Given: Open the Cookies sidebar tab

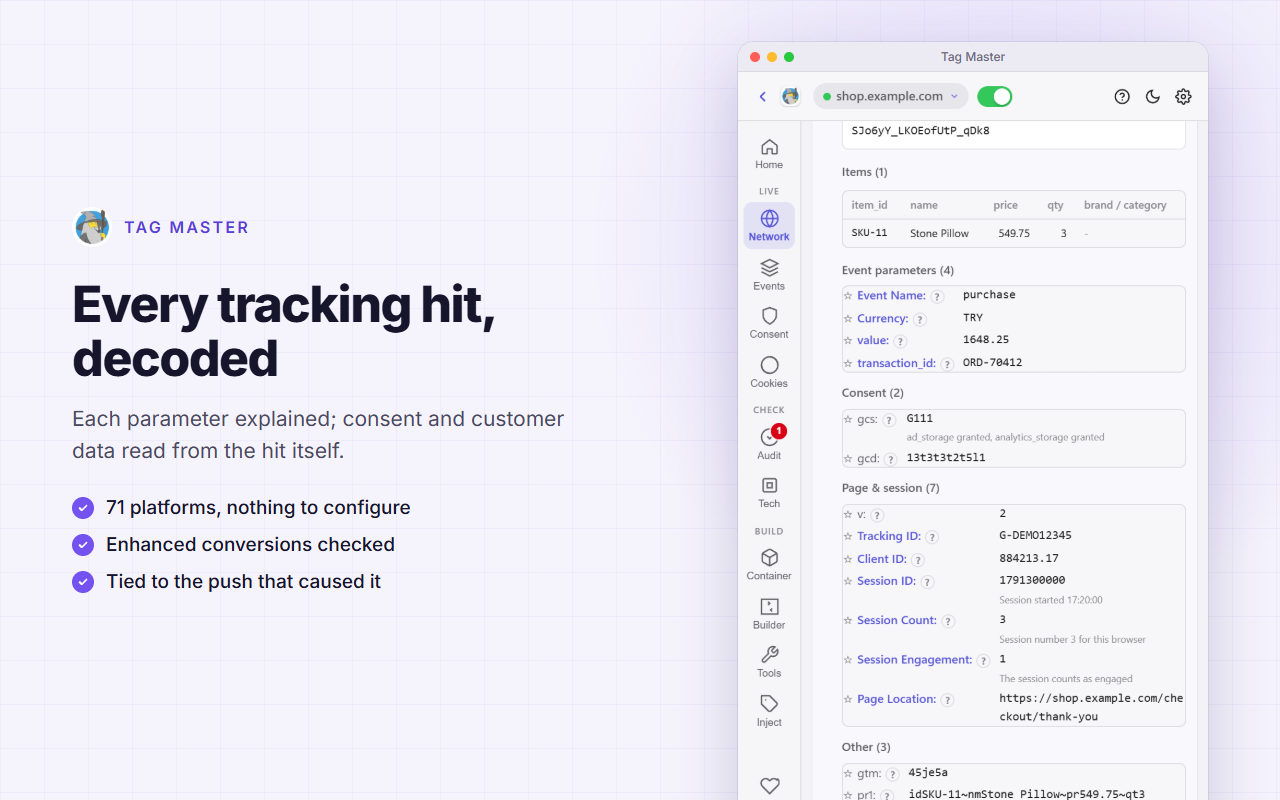Looking at the screenshot, I should pos(769,372).
